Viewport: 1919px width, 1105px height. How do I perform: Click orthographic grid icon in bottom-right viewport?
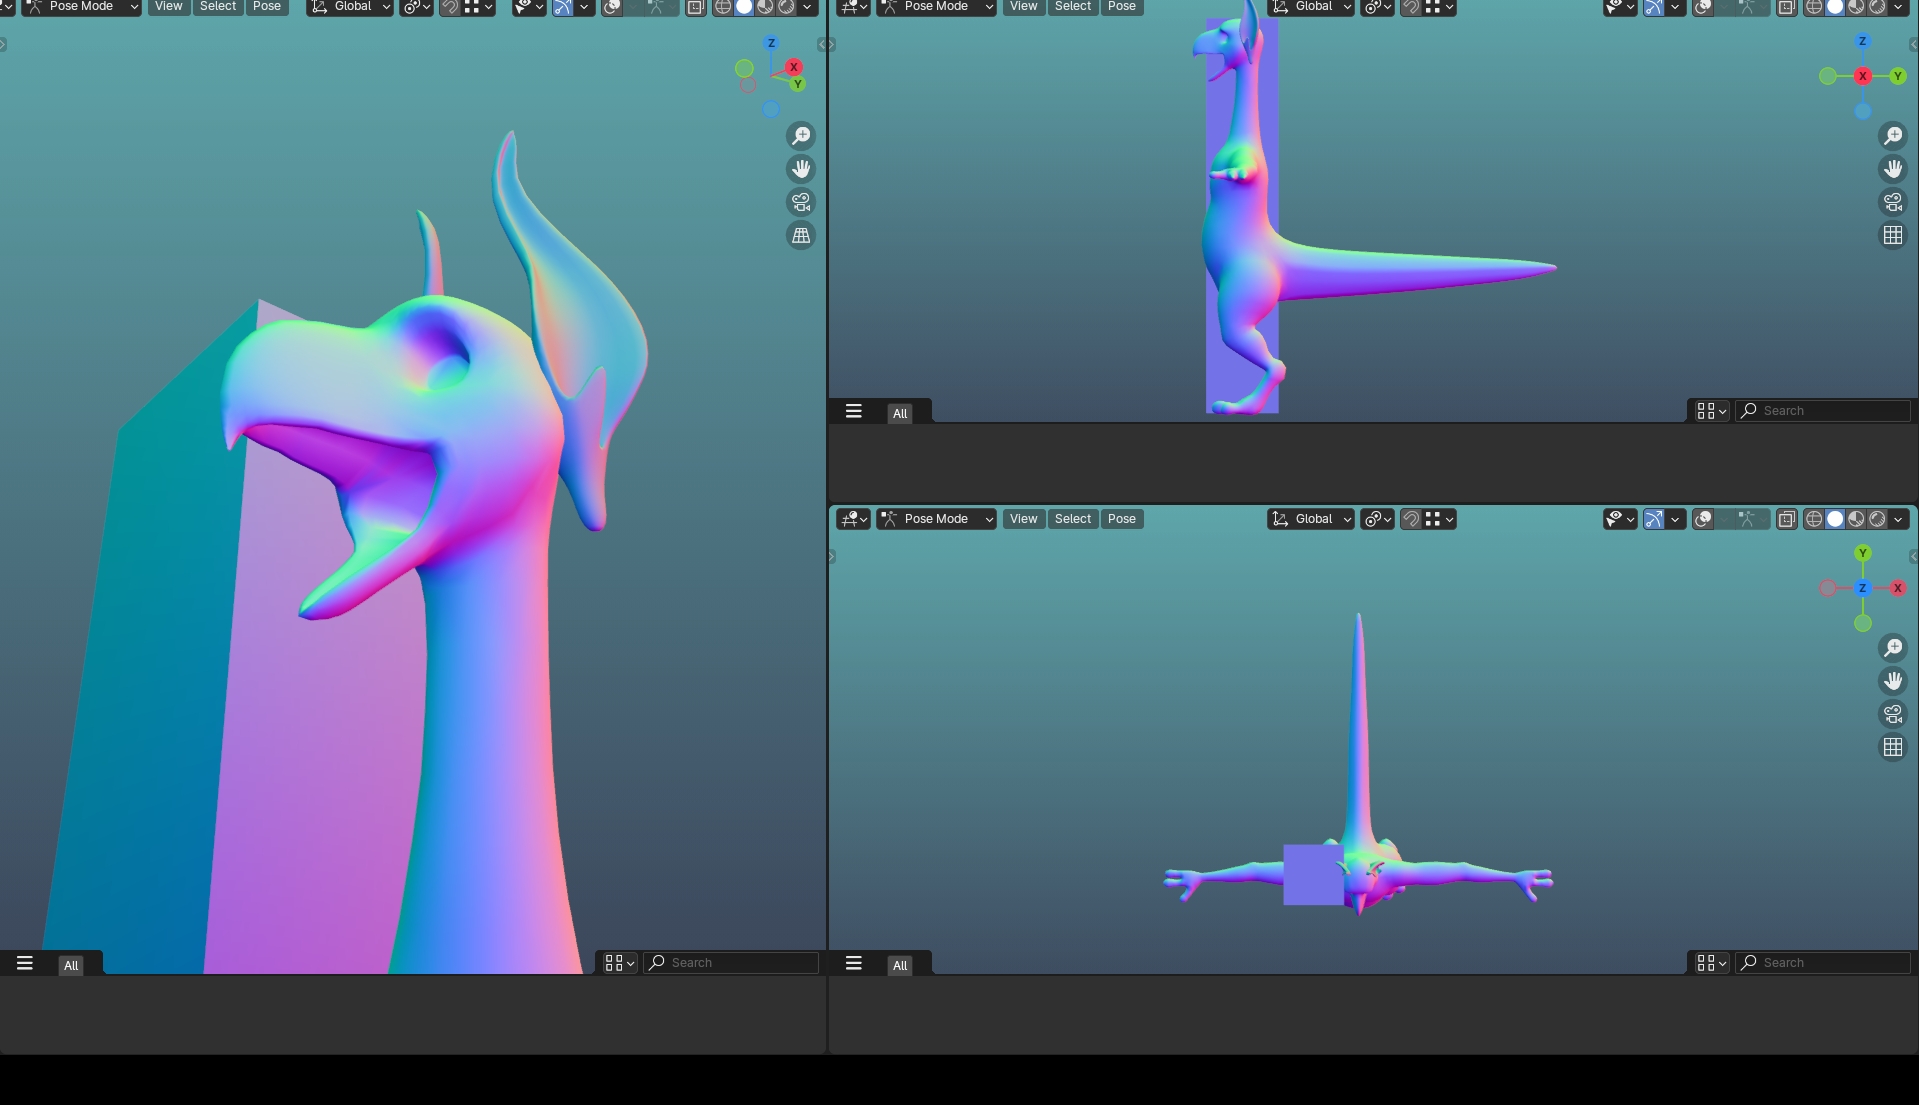tap(1893, 747)
